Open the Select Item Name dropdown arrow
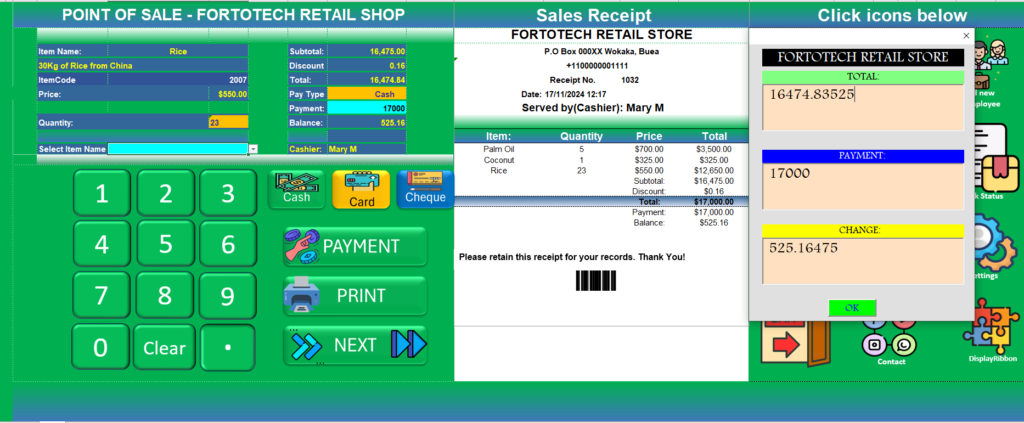 pos(253,149)
